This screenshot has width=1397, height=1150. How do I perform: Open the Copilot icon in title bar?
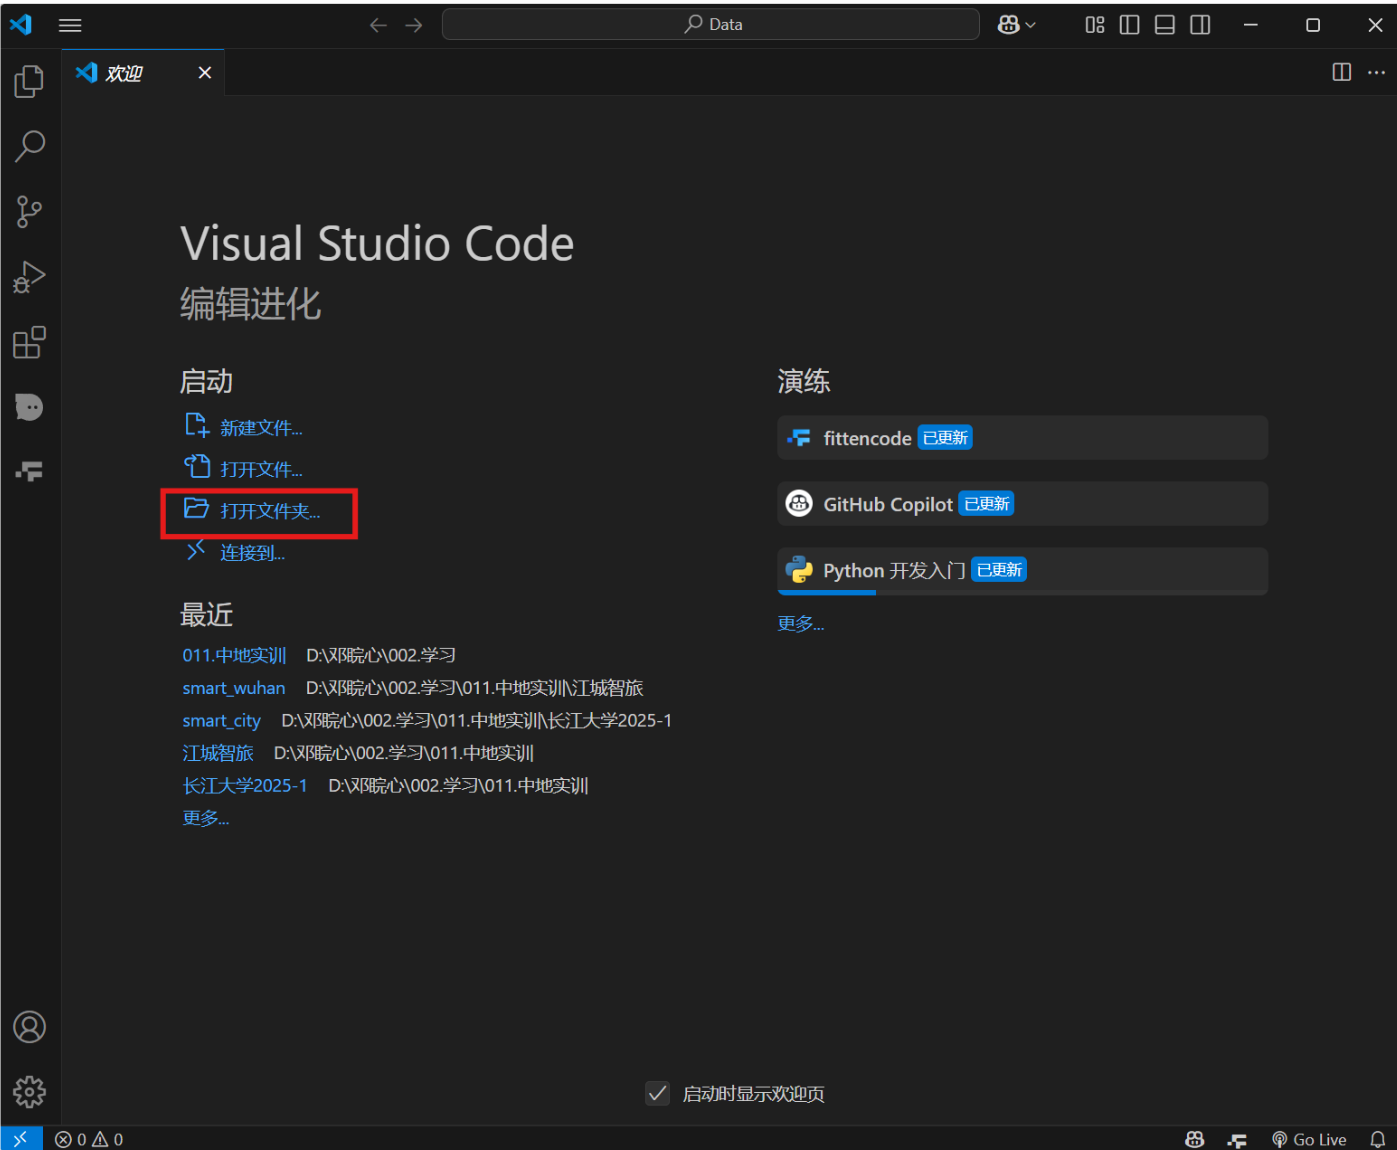point(1009,25)
